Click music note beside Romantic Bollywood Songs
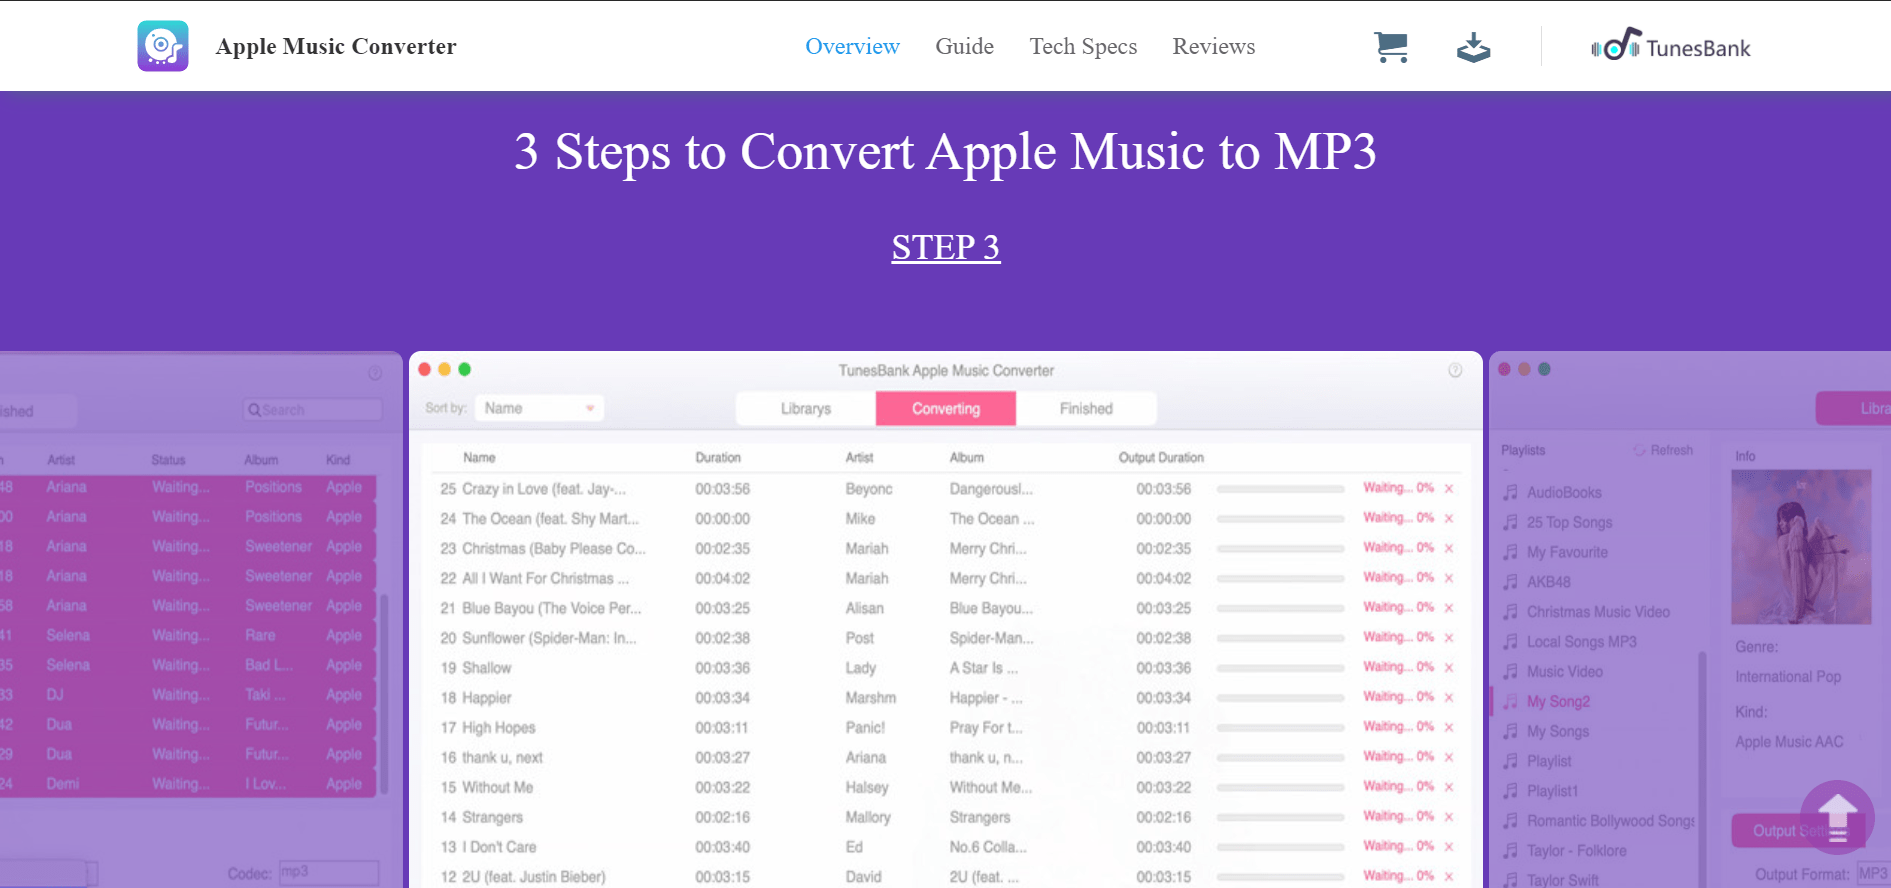1891x888 pixels. [1511, 821]
